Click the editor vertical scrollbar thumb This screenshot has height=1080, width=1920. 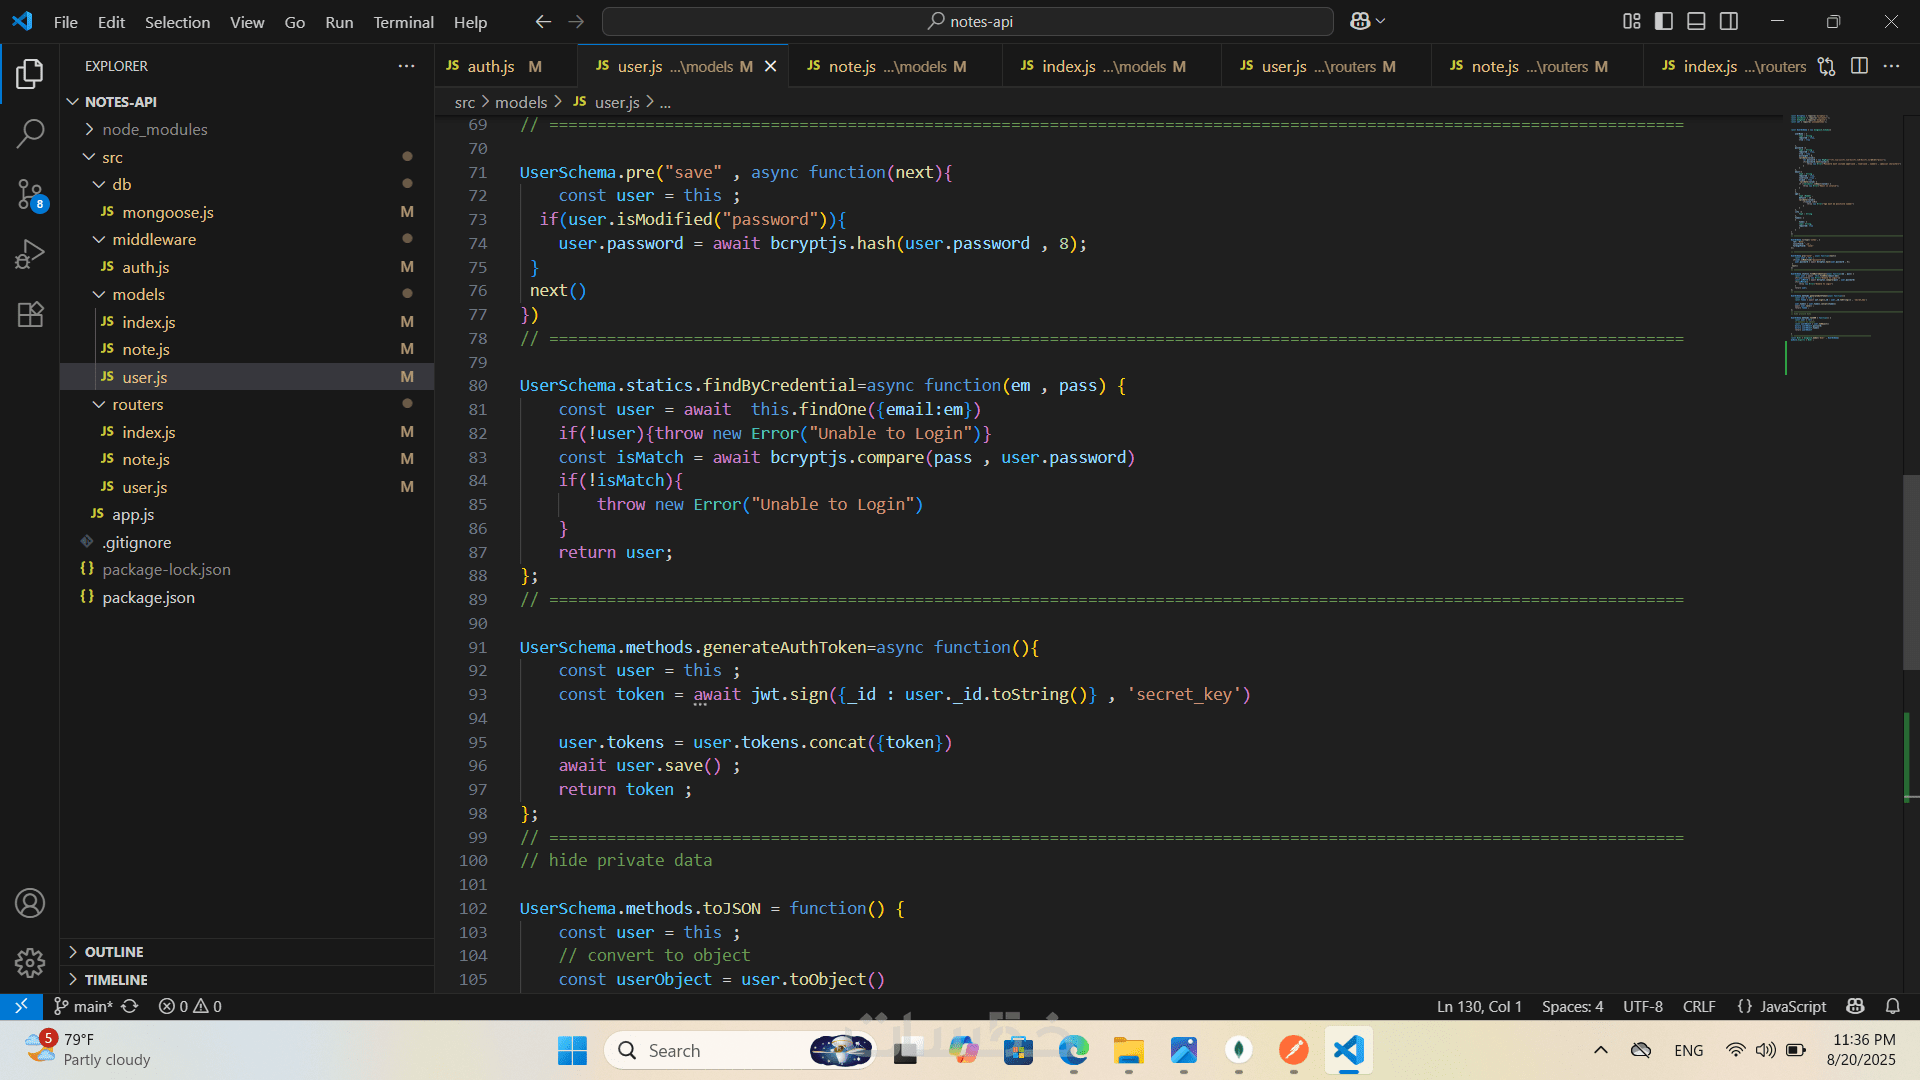point(1910,570)
